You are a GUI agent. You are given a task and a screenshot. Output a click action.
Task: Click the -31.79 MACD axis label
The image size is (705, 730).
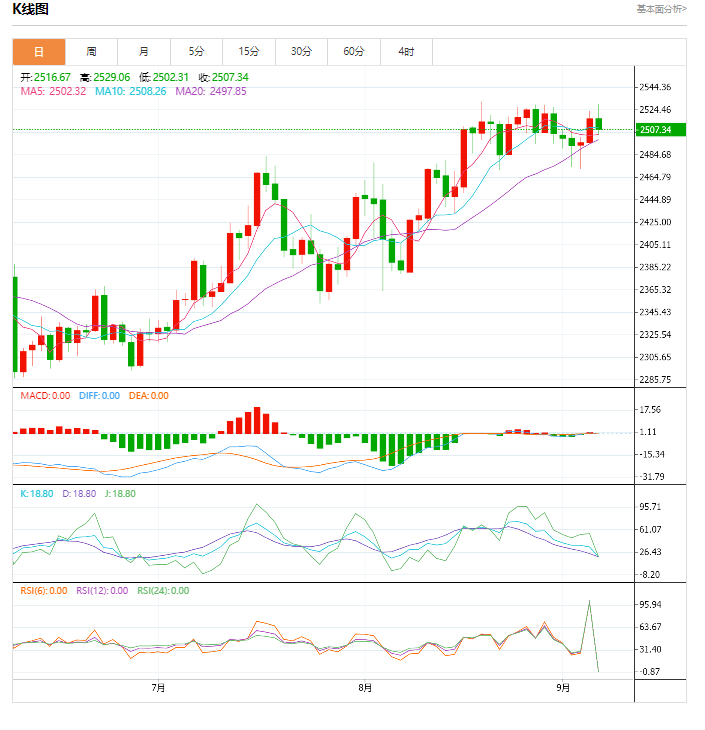coord(651,477)
